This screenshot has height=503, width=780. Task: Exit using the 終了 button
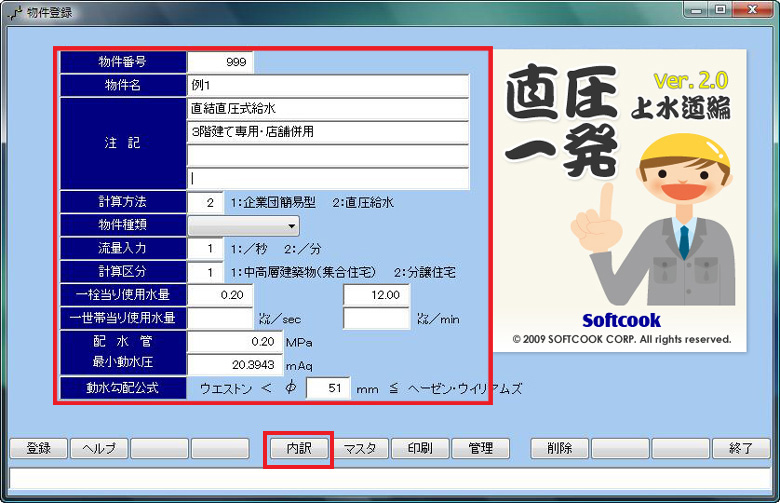click(x=741, y=448)
